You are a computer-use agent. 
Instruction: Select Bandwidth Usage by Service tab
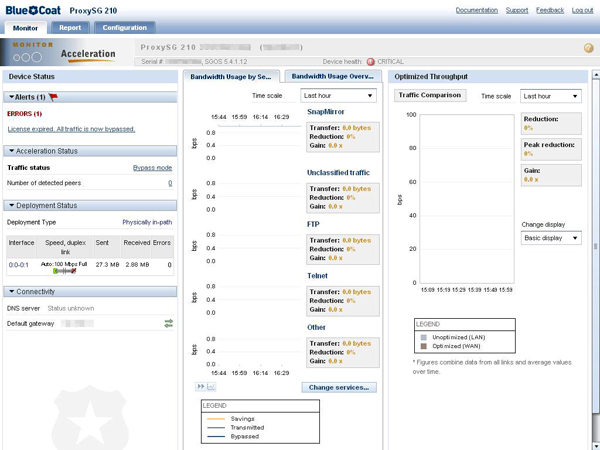click(231, 77)
